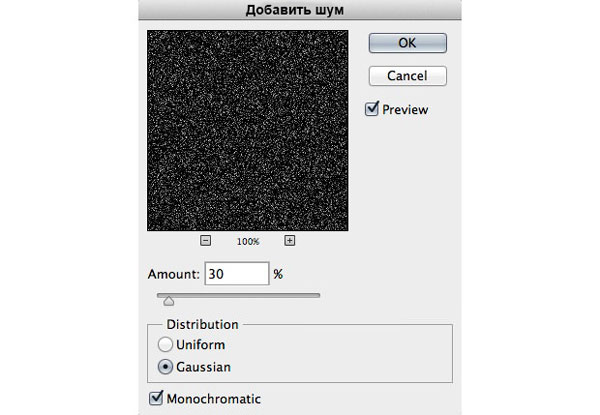Cancel the Add Noise dialog
The image size is (600, 415).
pos(408,76)
